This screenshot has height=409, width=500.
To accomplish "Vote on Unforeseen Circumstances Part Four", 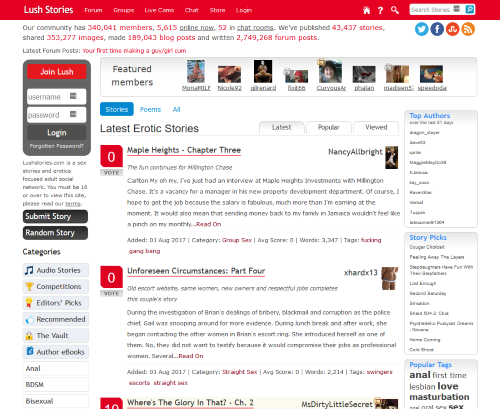I will pos(111,293).
